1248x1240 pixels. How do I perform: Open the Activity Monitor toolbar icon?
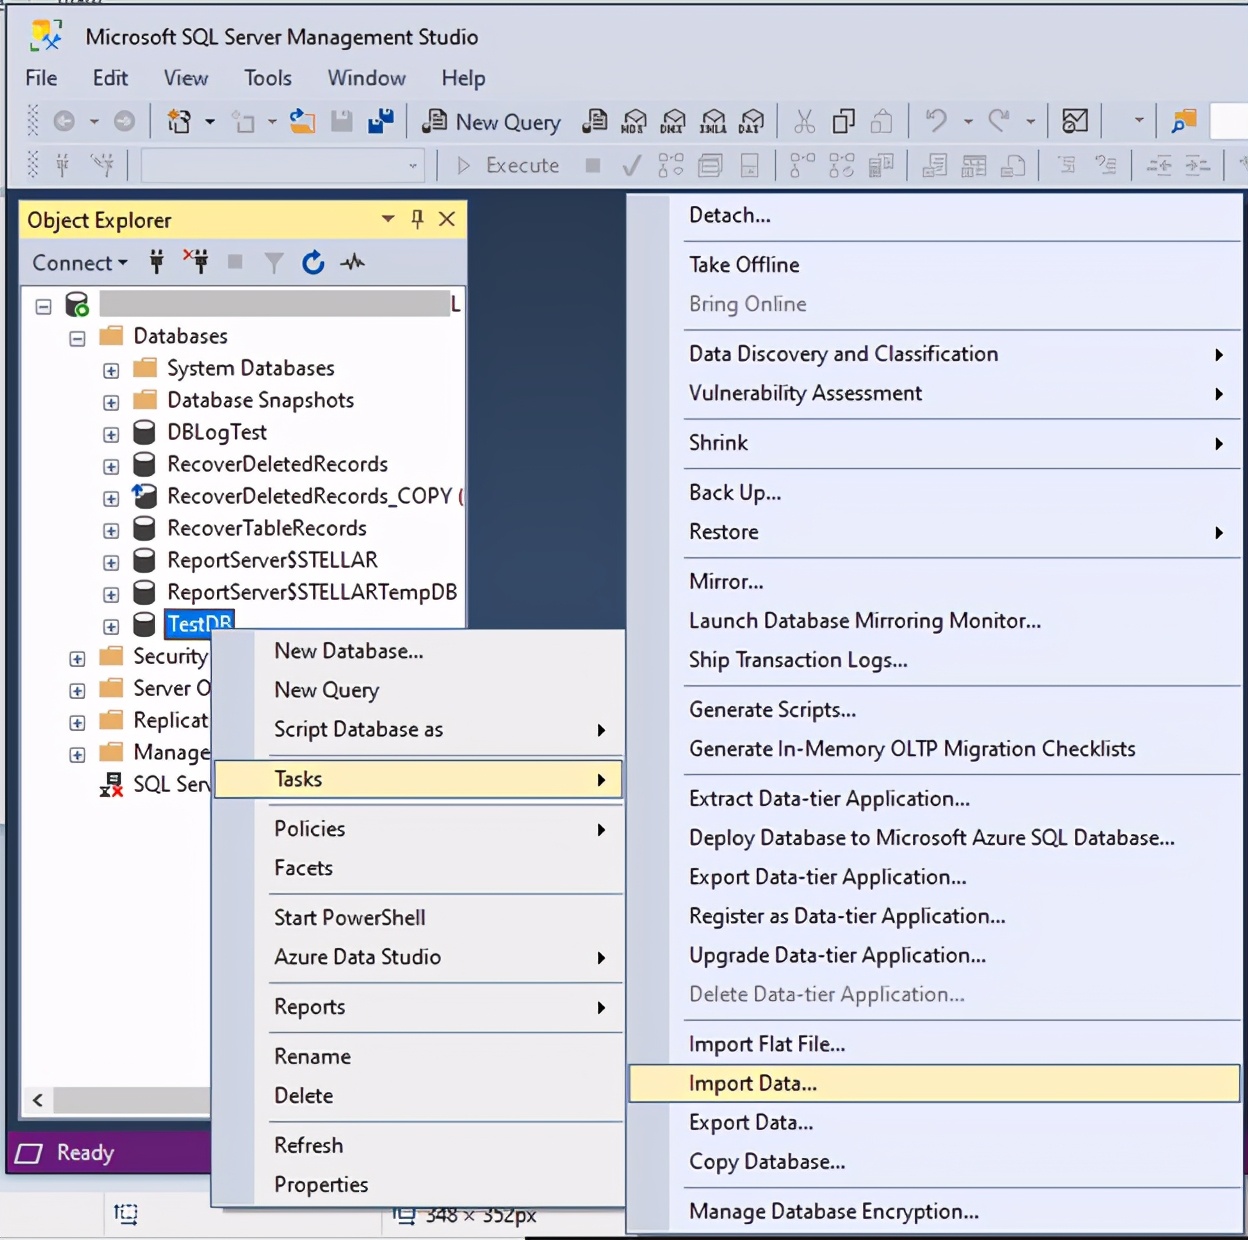1075,122
